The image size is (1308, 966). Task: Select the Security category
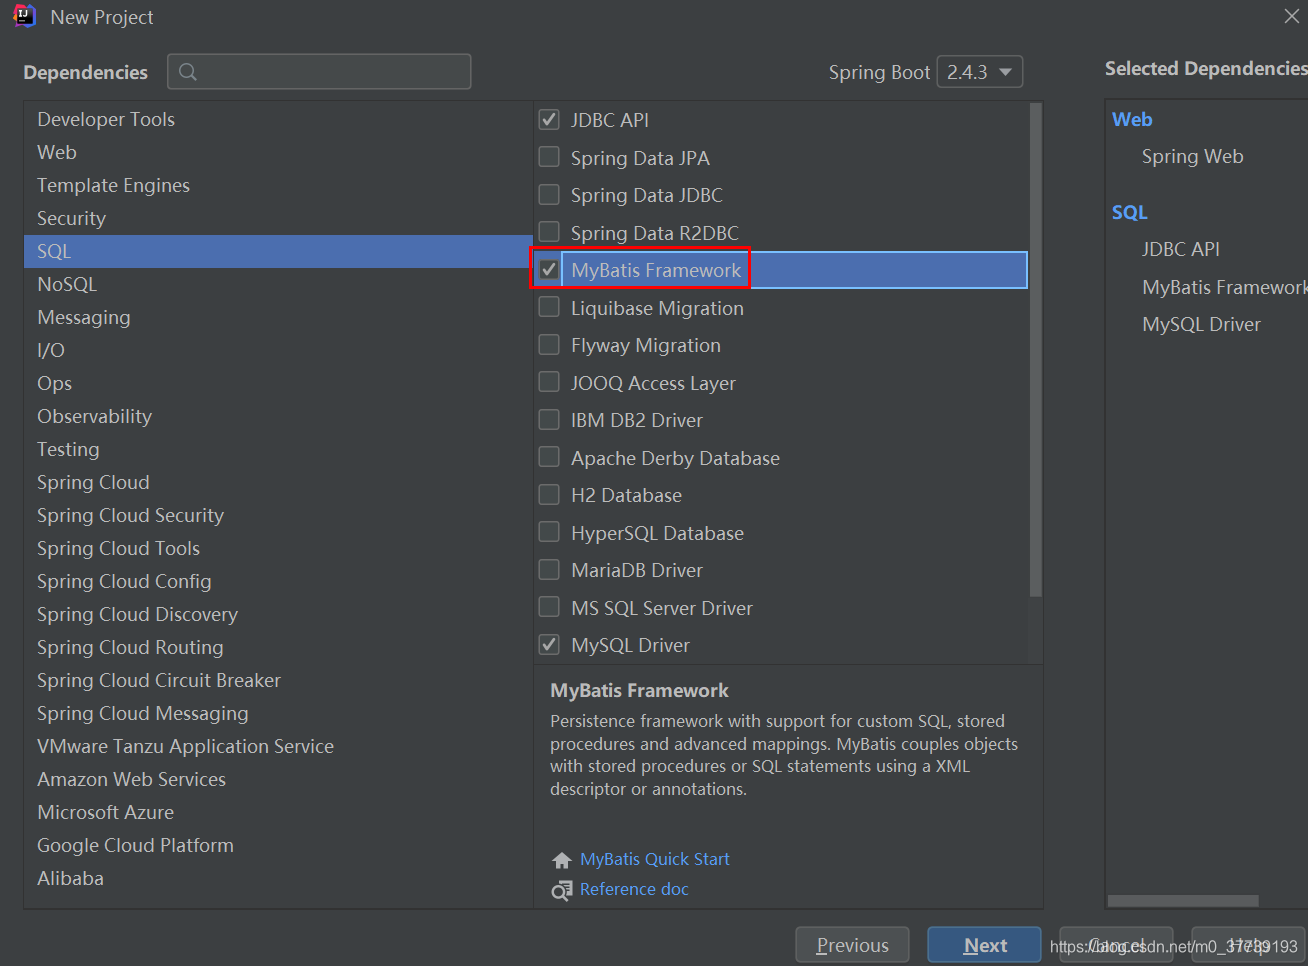point(278,218)
